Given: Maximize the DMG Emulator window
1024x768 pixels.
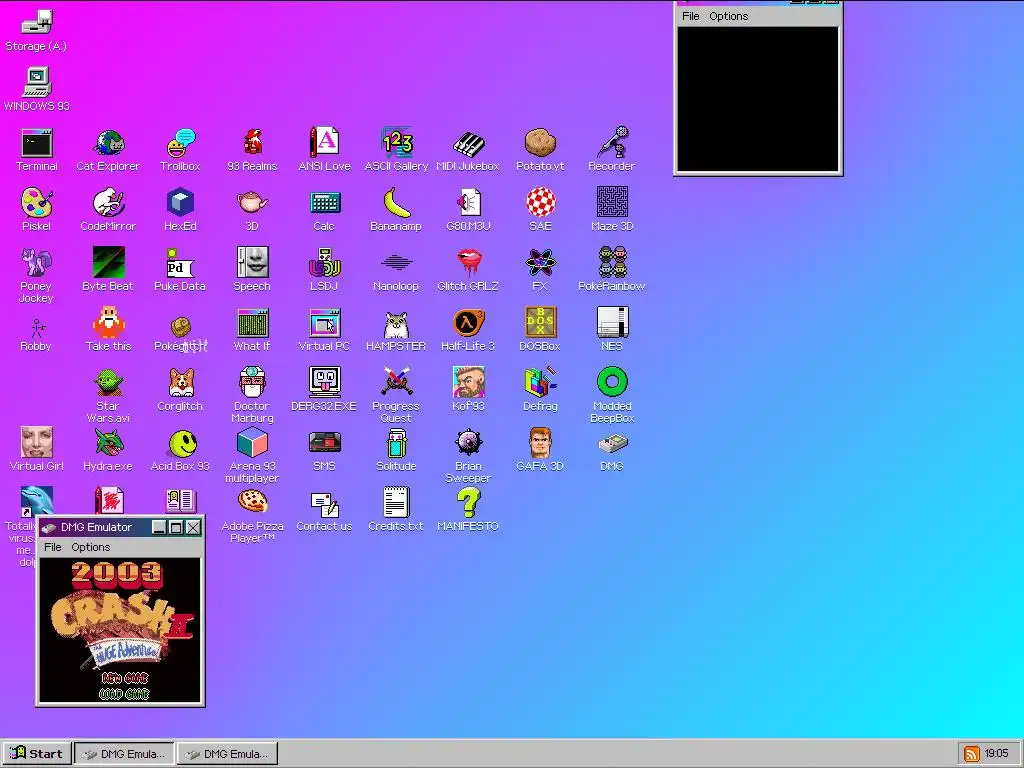Looking at the screenshot, I should pyautogui.click(x=176, y=527).
